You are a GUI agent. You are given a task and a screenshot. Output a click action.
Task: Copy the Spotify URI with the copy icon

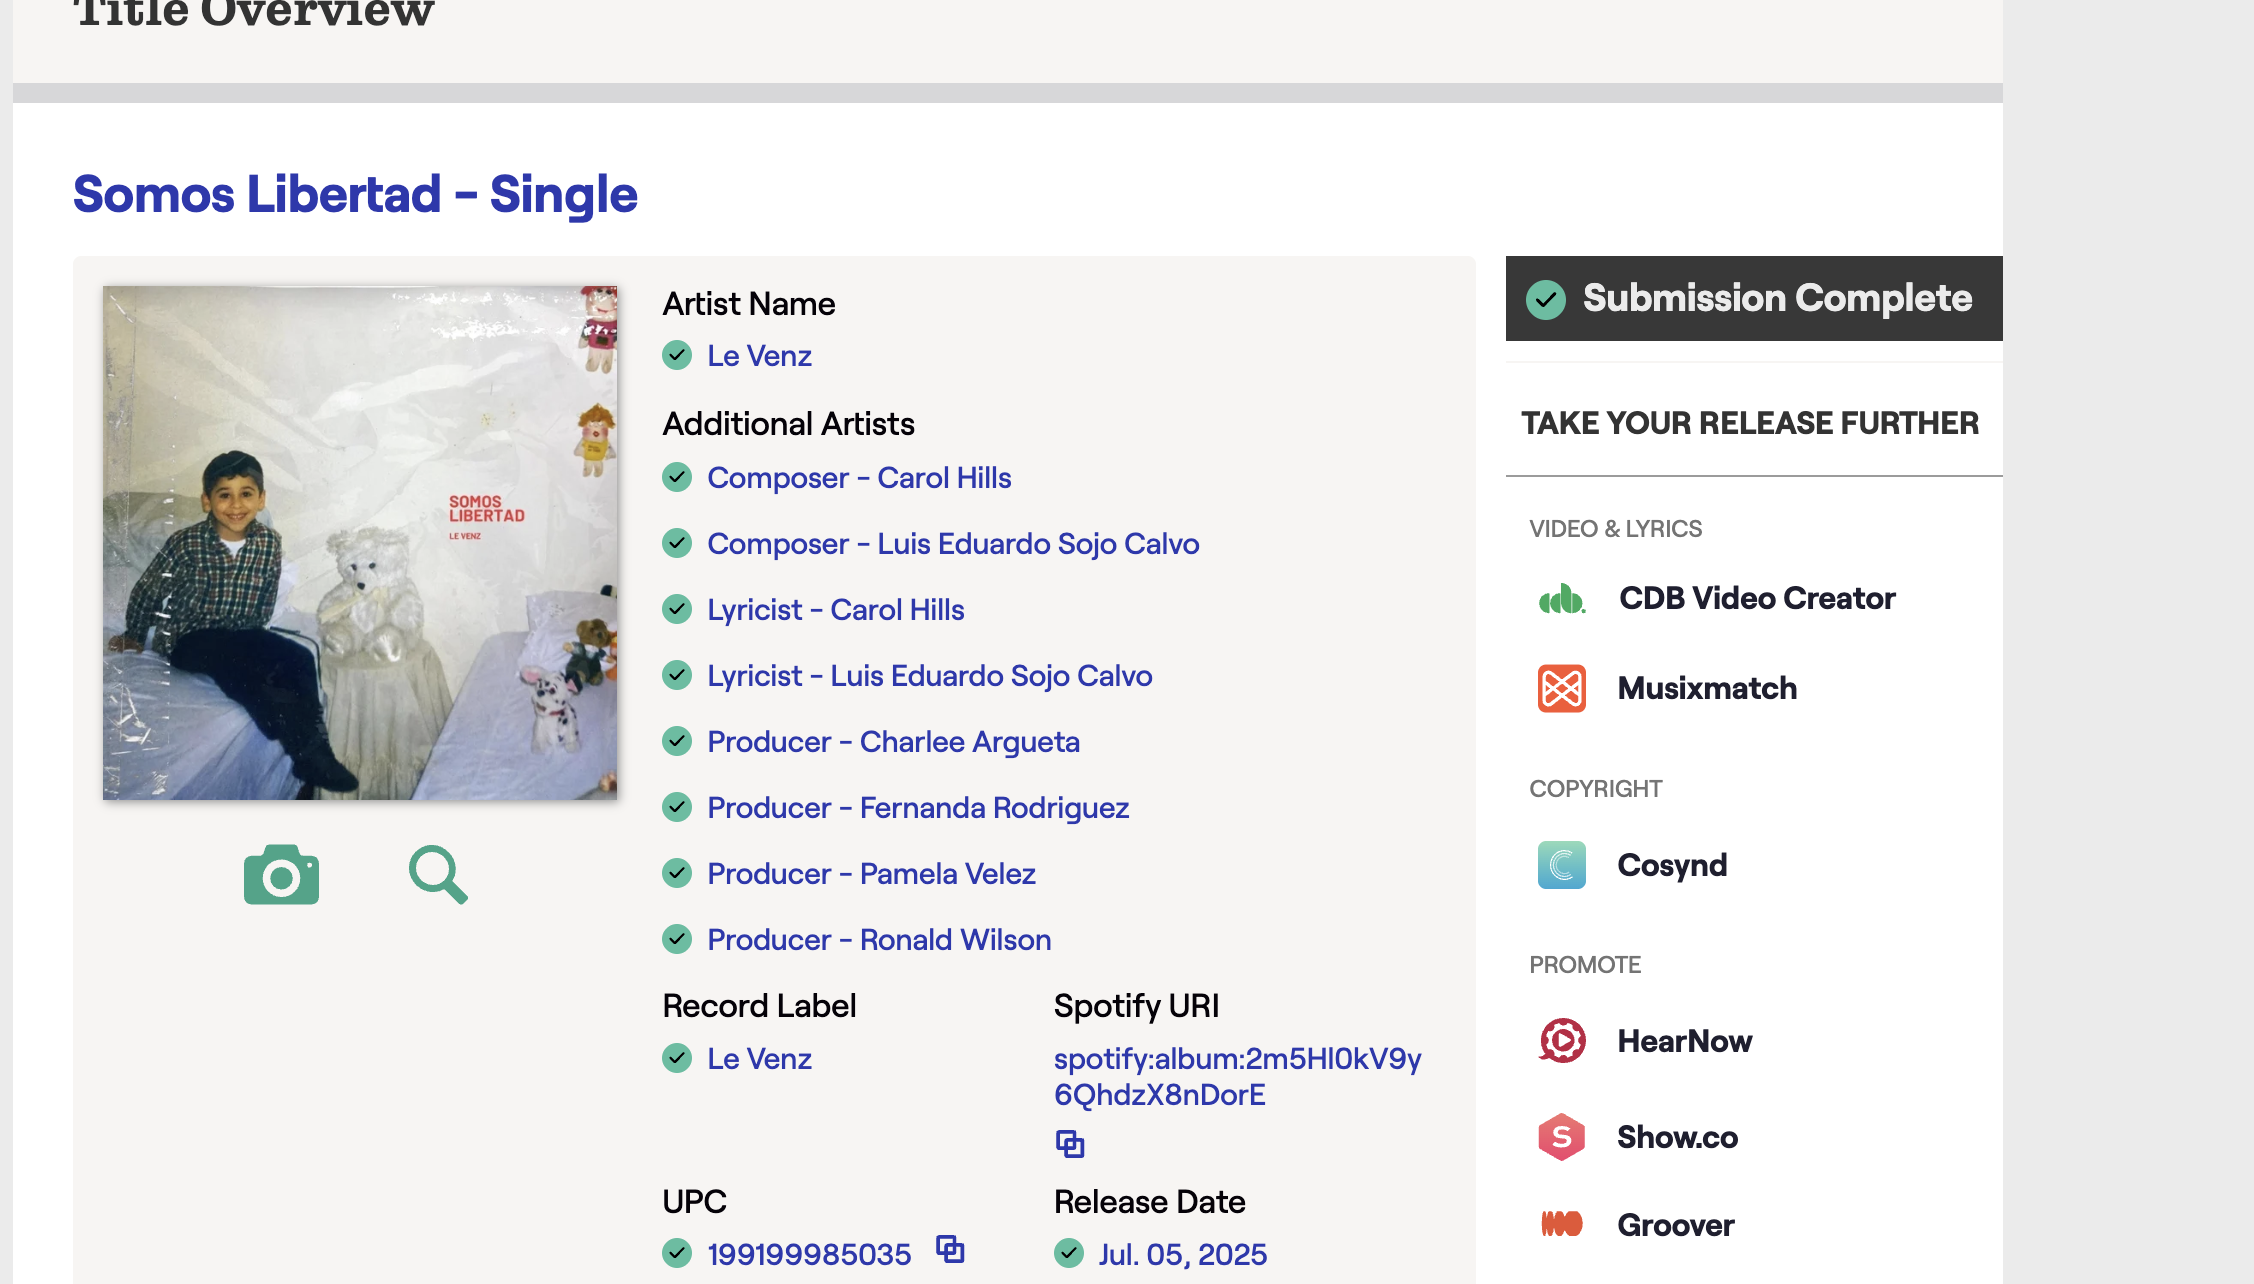[x=1070, y=1143]
